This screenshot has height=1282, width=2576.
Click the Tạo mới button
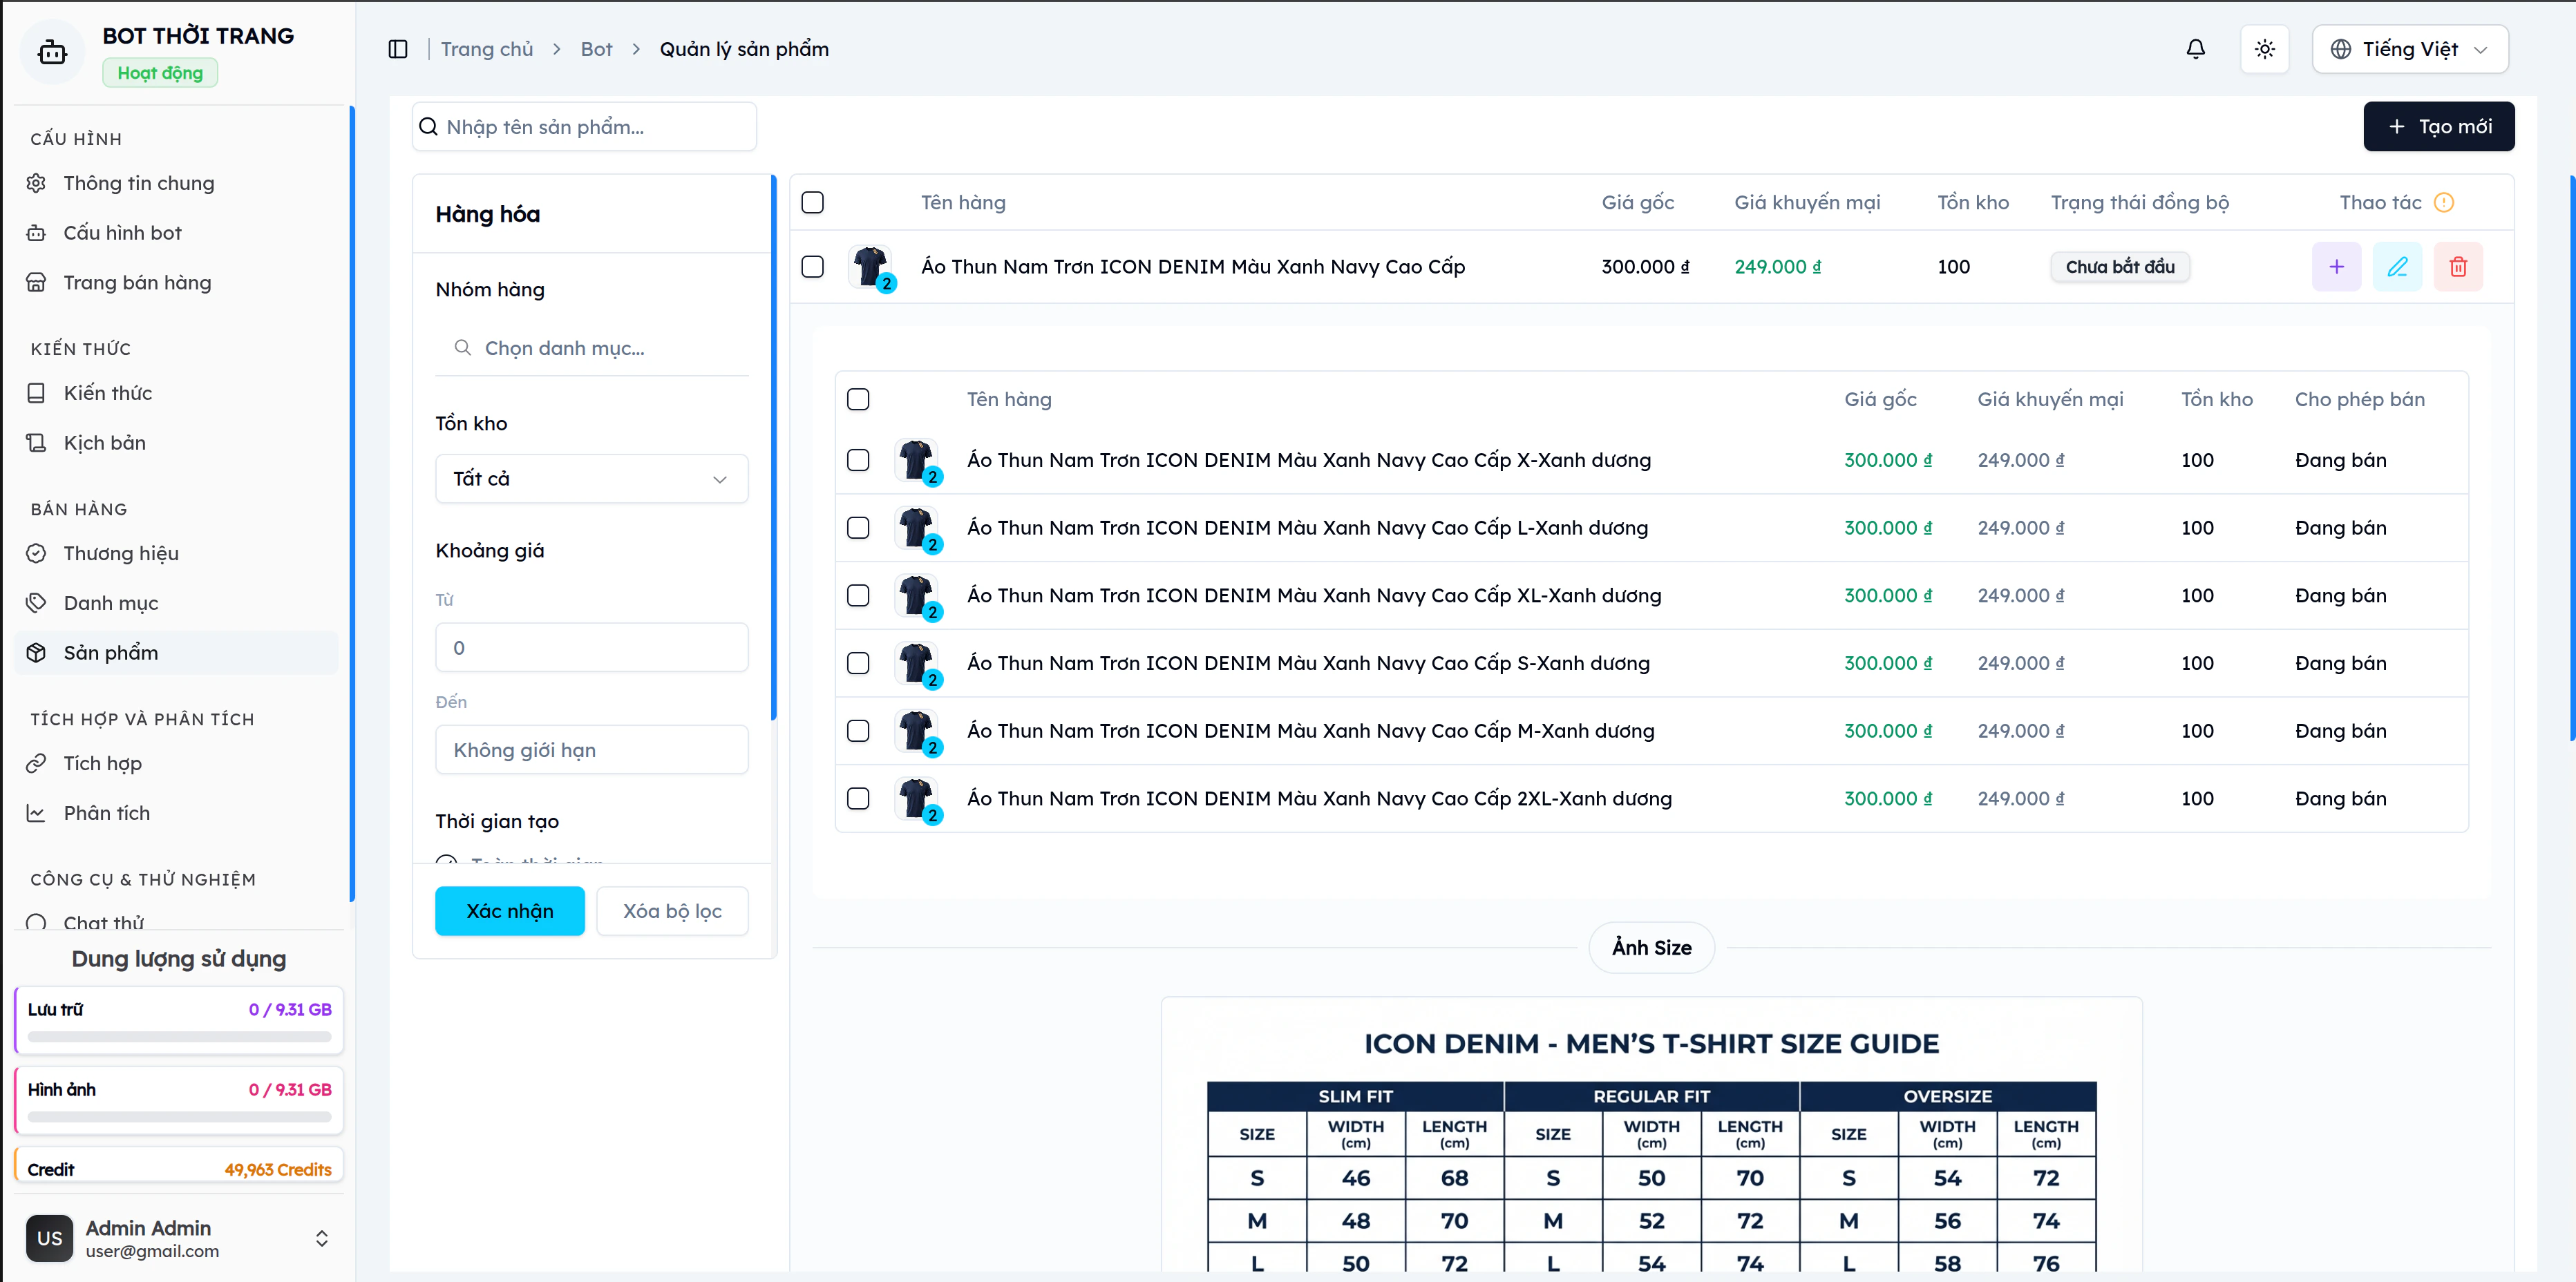pos(2438,127)
